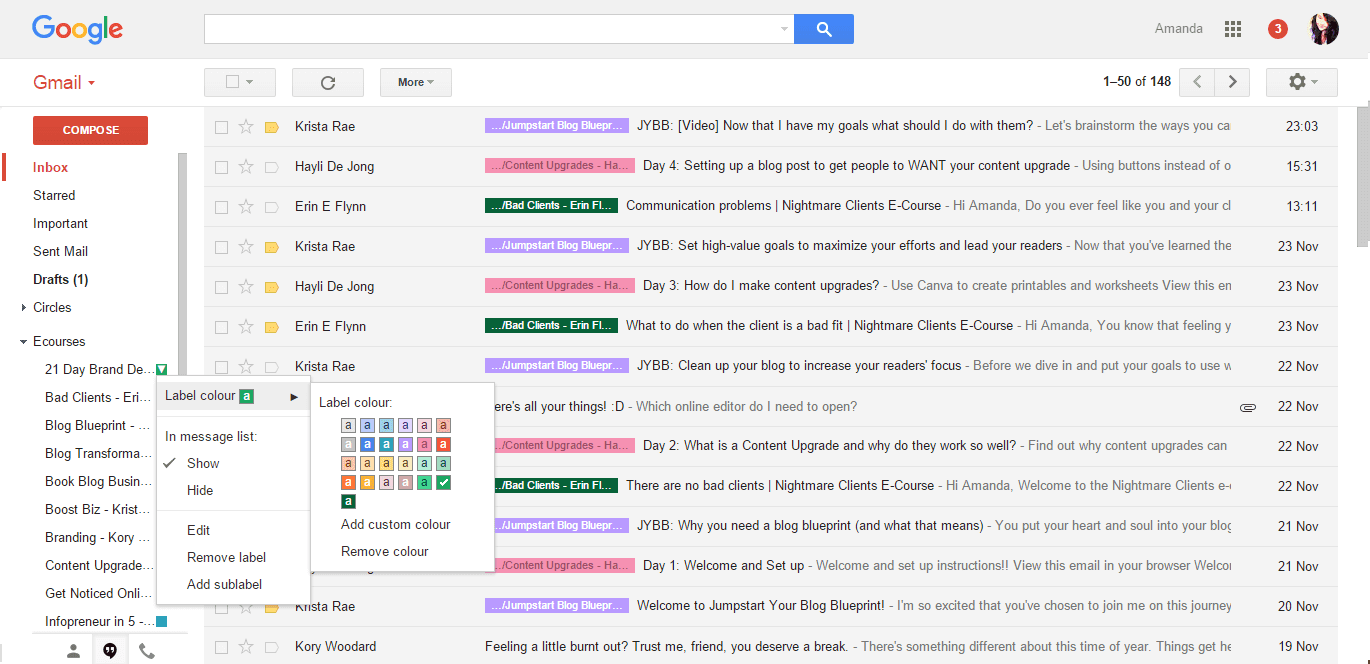
Task: Choose Add custom colour
Action: (x=396, y=524)
